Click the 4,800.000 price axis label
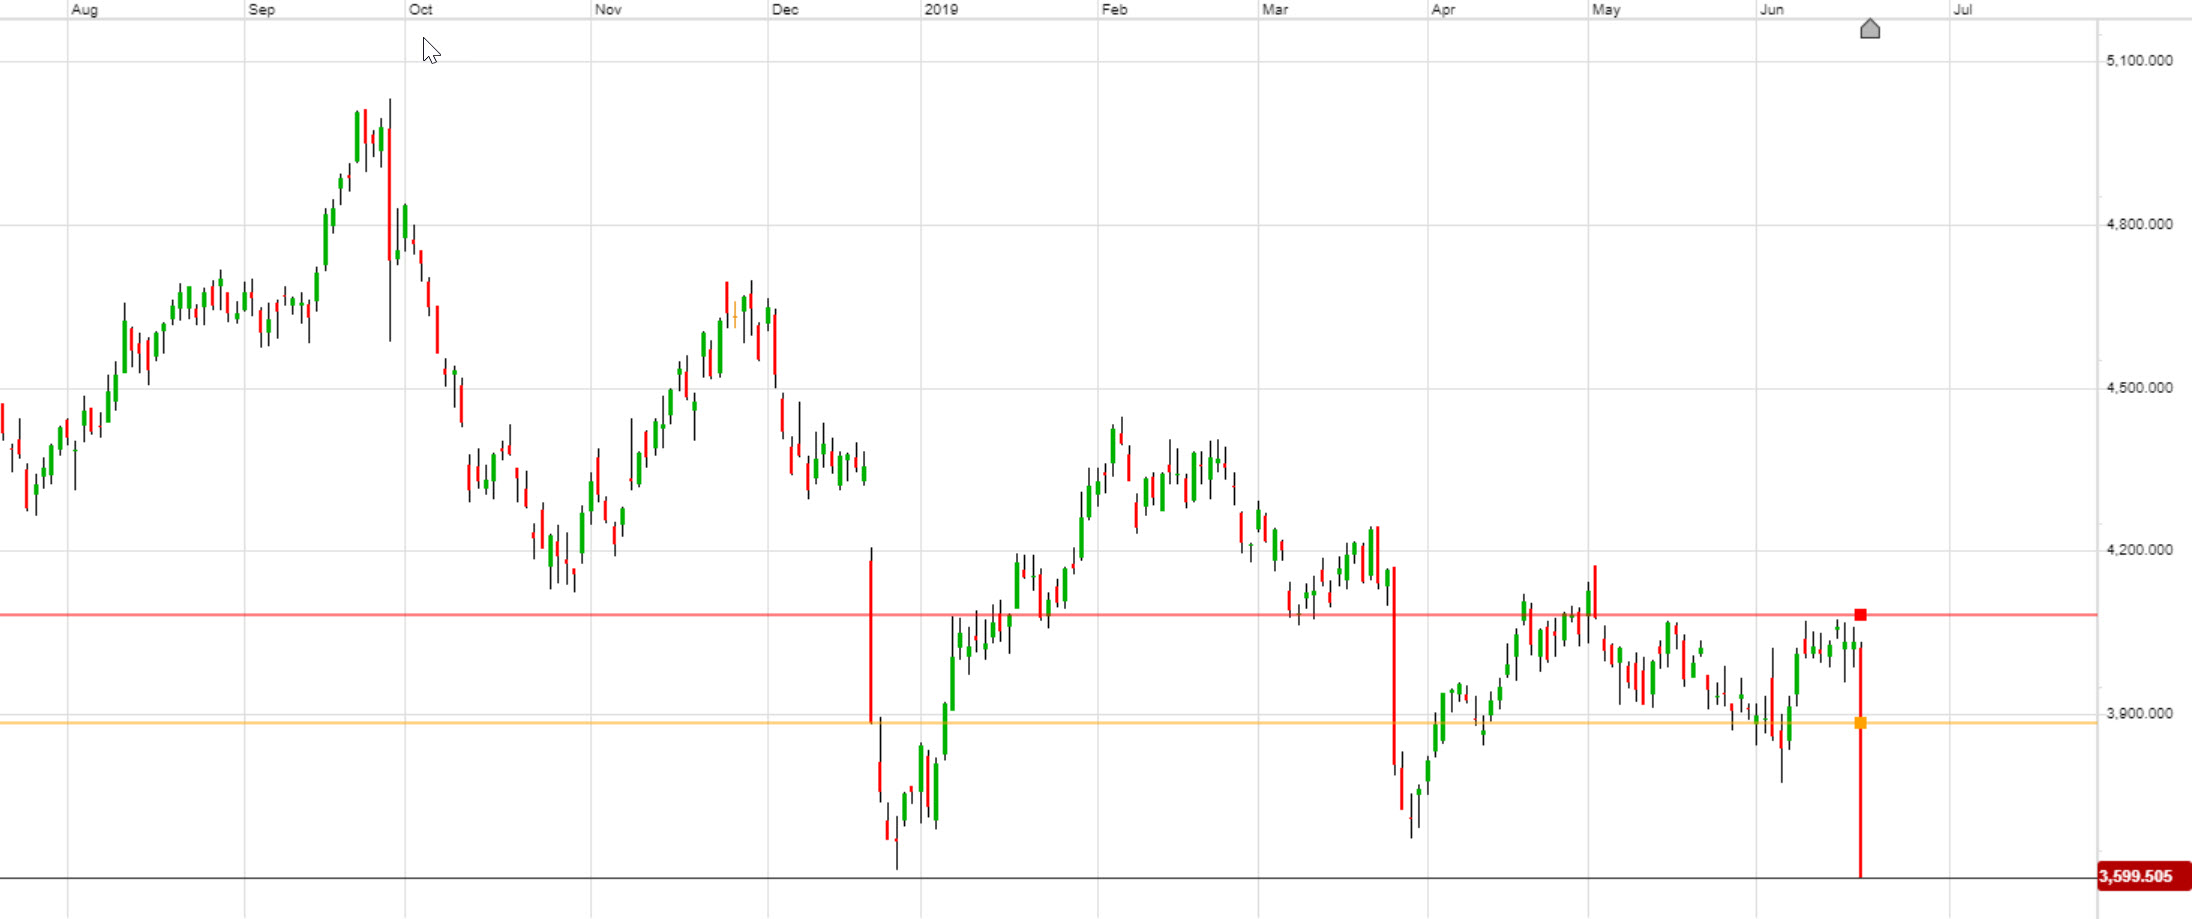The width and height of the screenshot is (2192, 919). (2139, 224)
